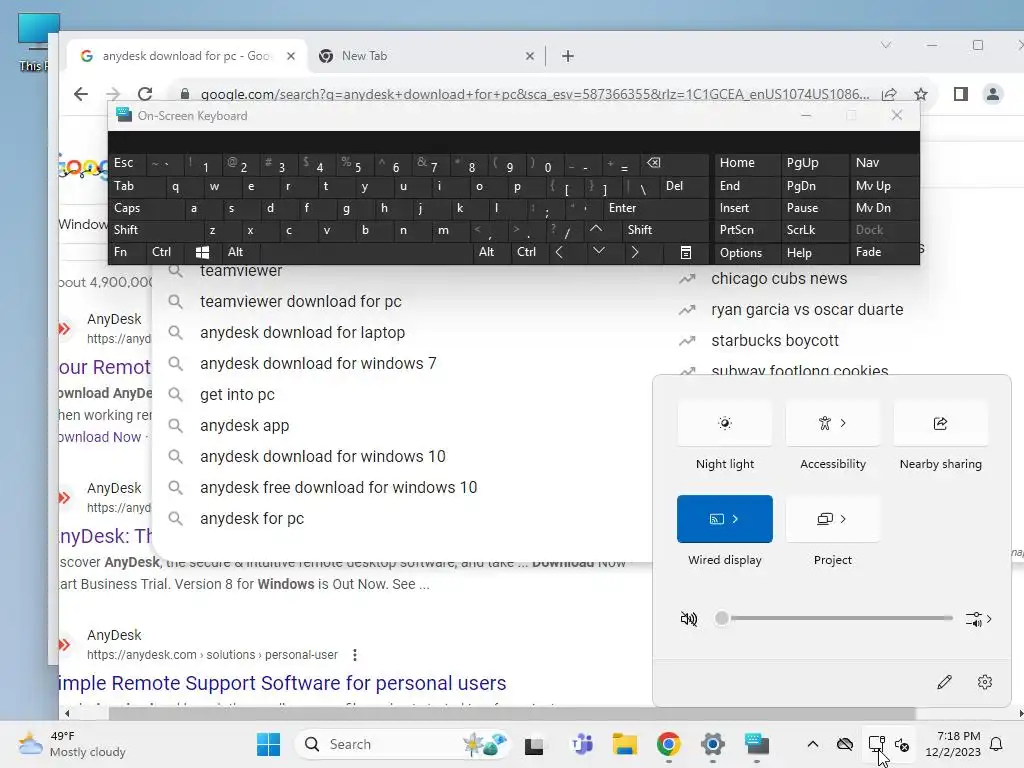1024x768 pixels.
Task: Open notification bell in taskbar
Action: tap(997, 744)
